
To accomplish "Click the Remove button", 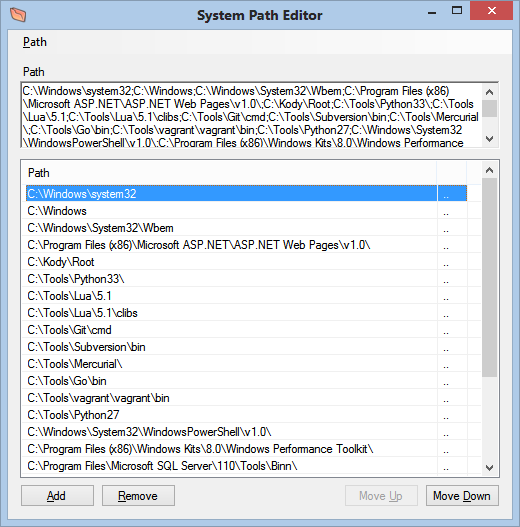I will (138, 495).
